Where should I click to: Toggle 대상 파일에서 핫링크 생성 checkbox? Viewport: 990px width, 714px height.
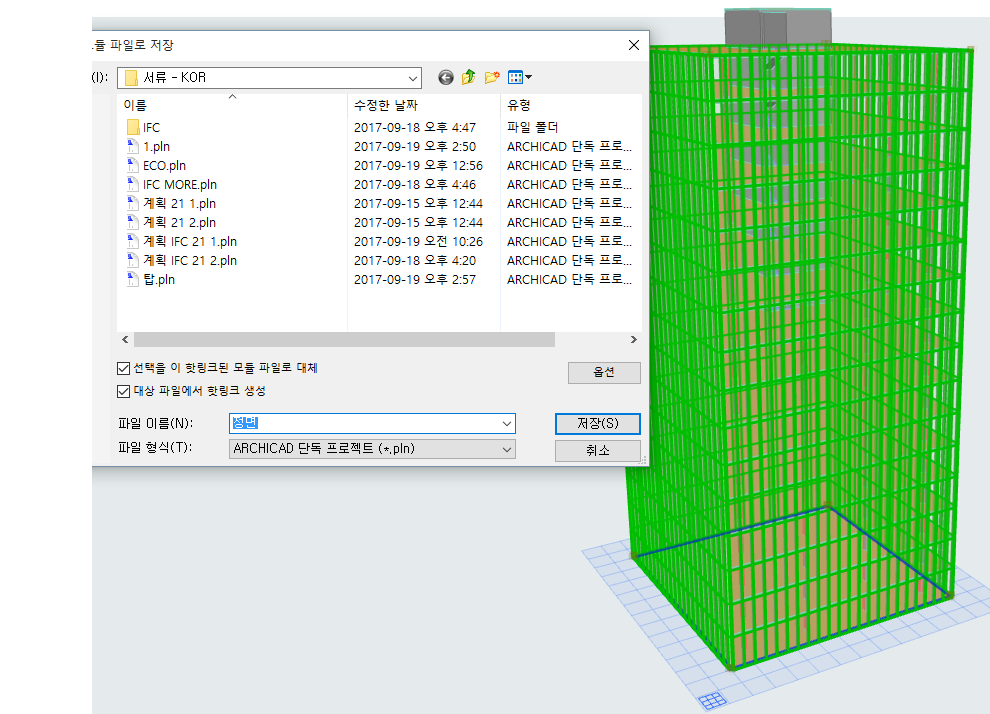coord(124,391)
